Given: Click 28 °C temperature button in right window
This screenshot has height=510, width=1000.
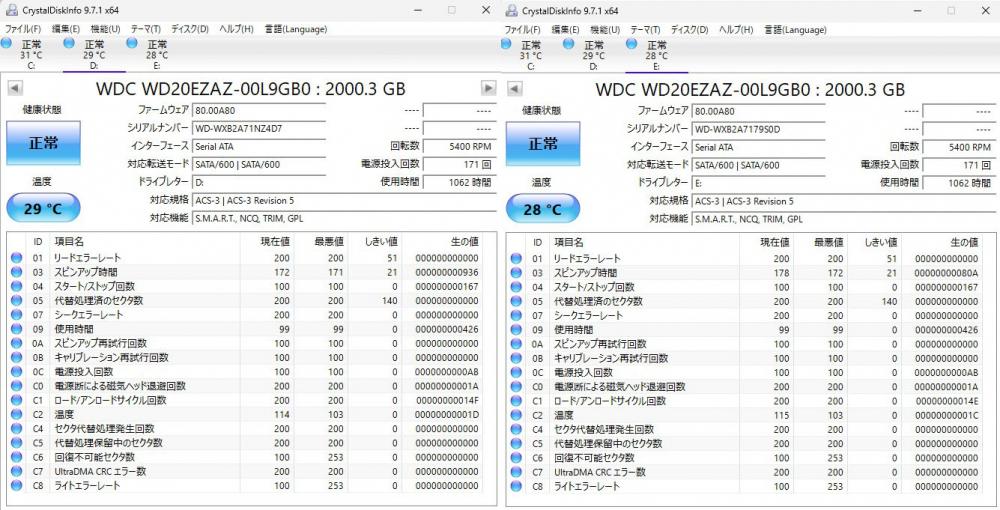Looking at the screenshot, I should (543, 209).
